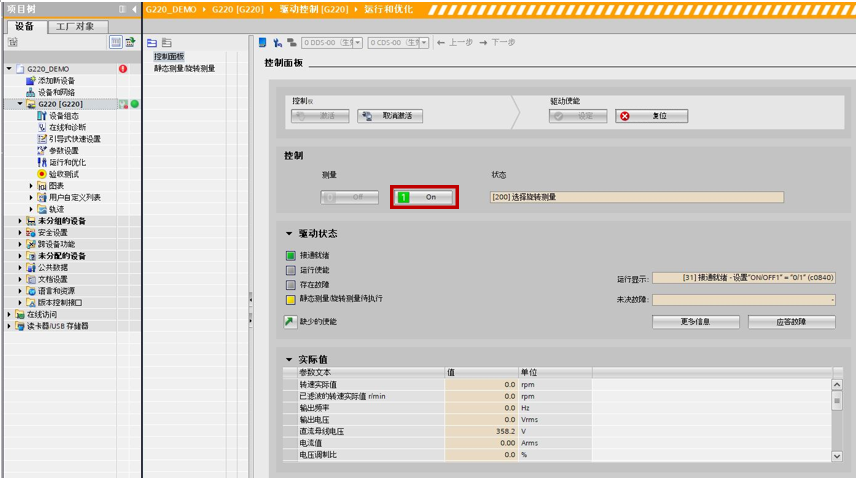
Task: Click the 取消激活 control button
Action: [391, 116]
